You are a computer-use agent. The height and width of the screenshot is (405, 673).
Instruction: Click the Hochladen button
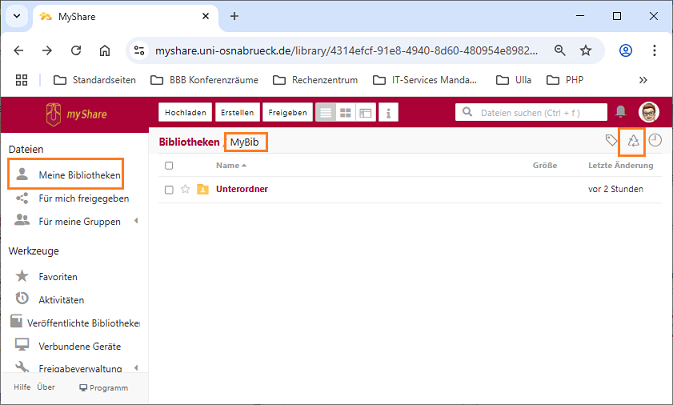(185, 112)
